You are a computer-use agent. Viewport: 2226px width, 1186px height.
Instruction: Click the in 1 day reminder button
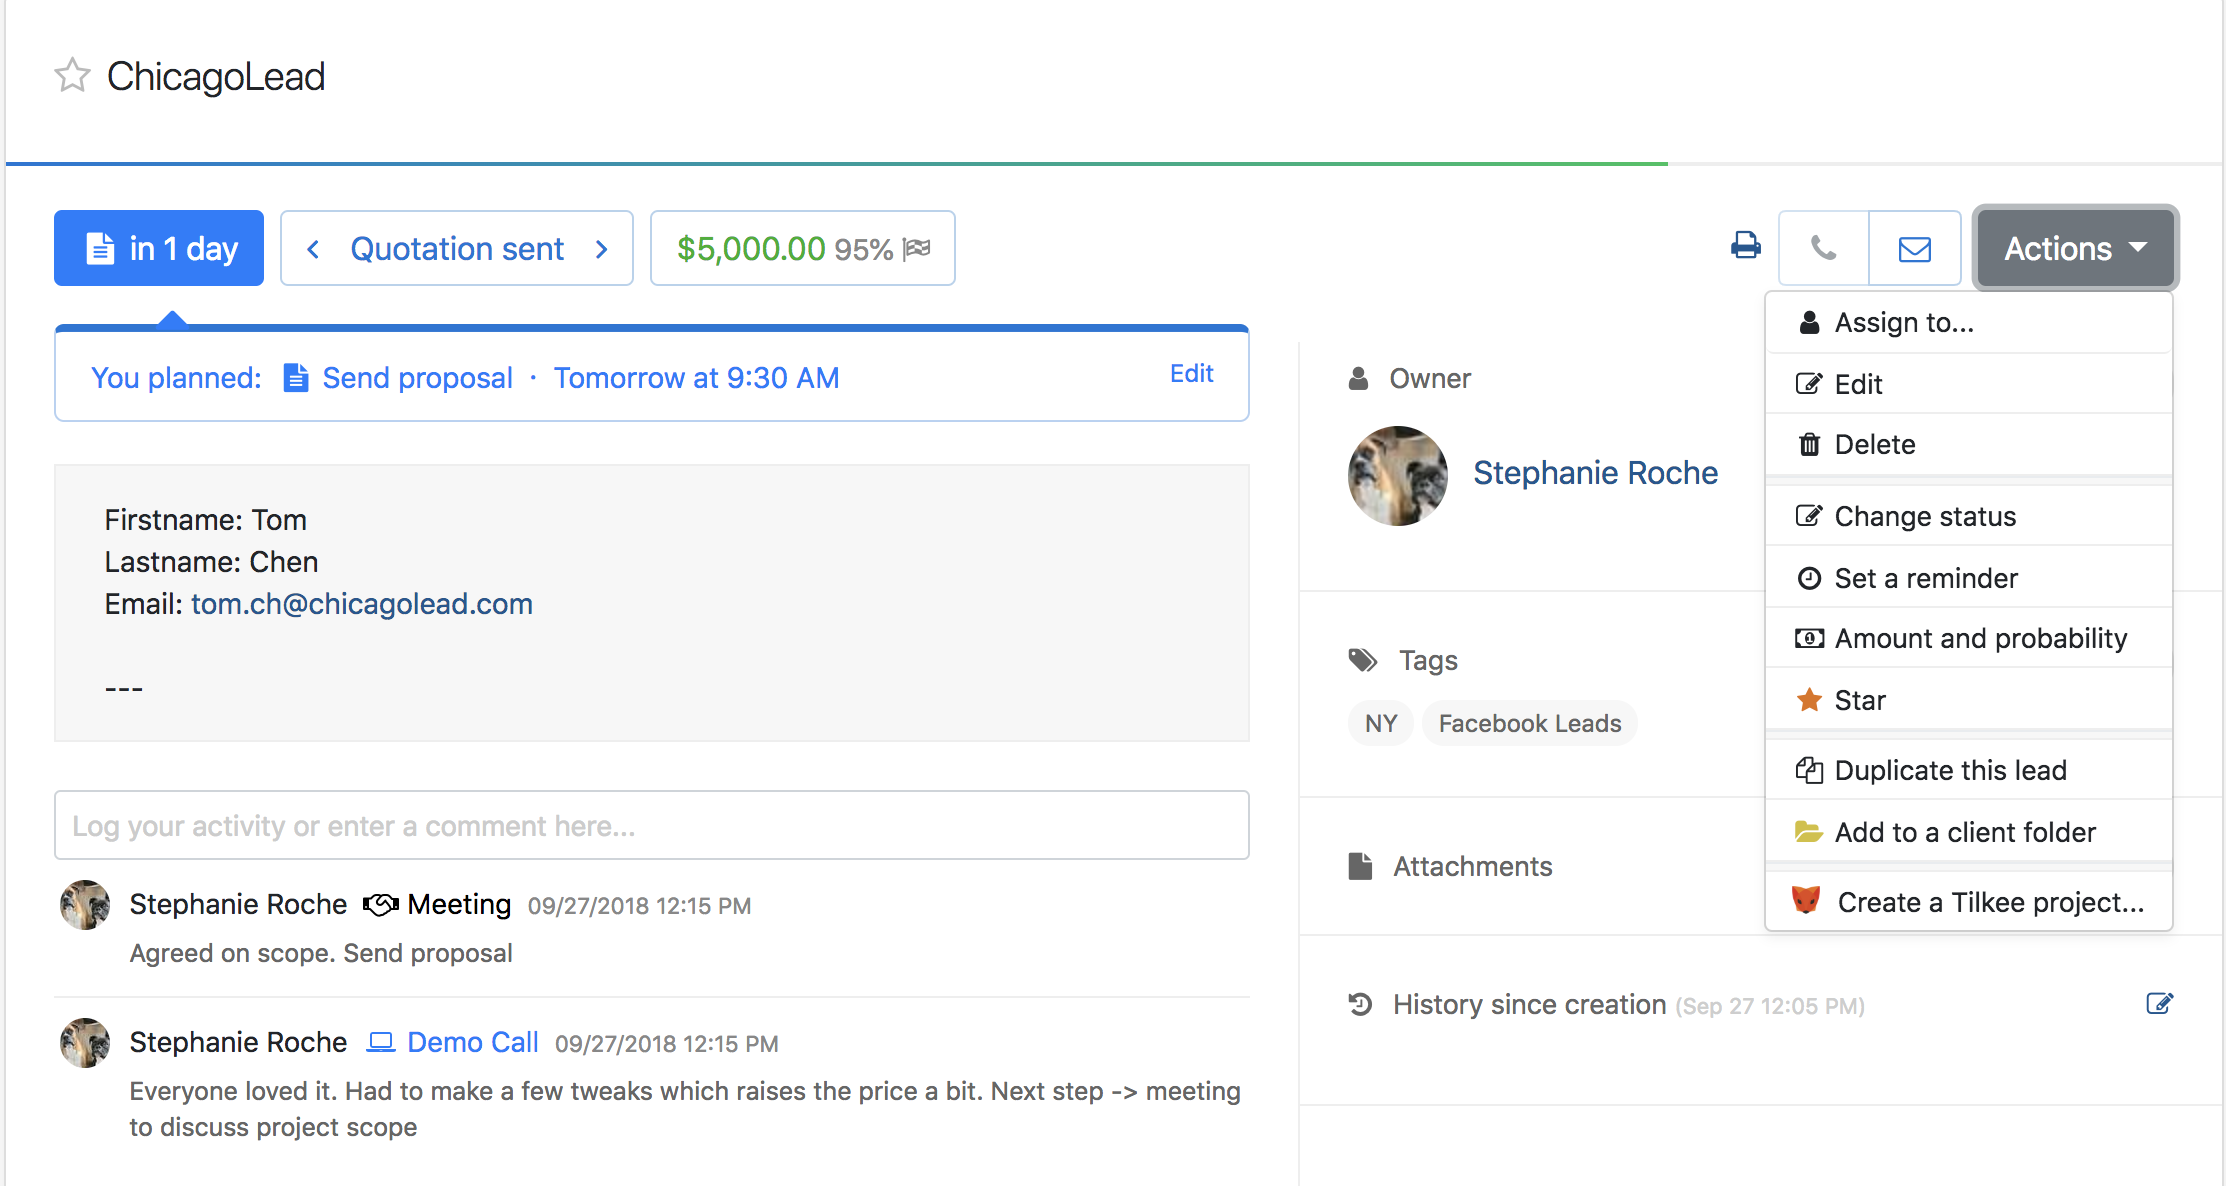[x=159, y=248]
